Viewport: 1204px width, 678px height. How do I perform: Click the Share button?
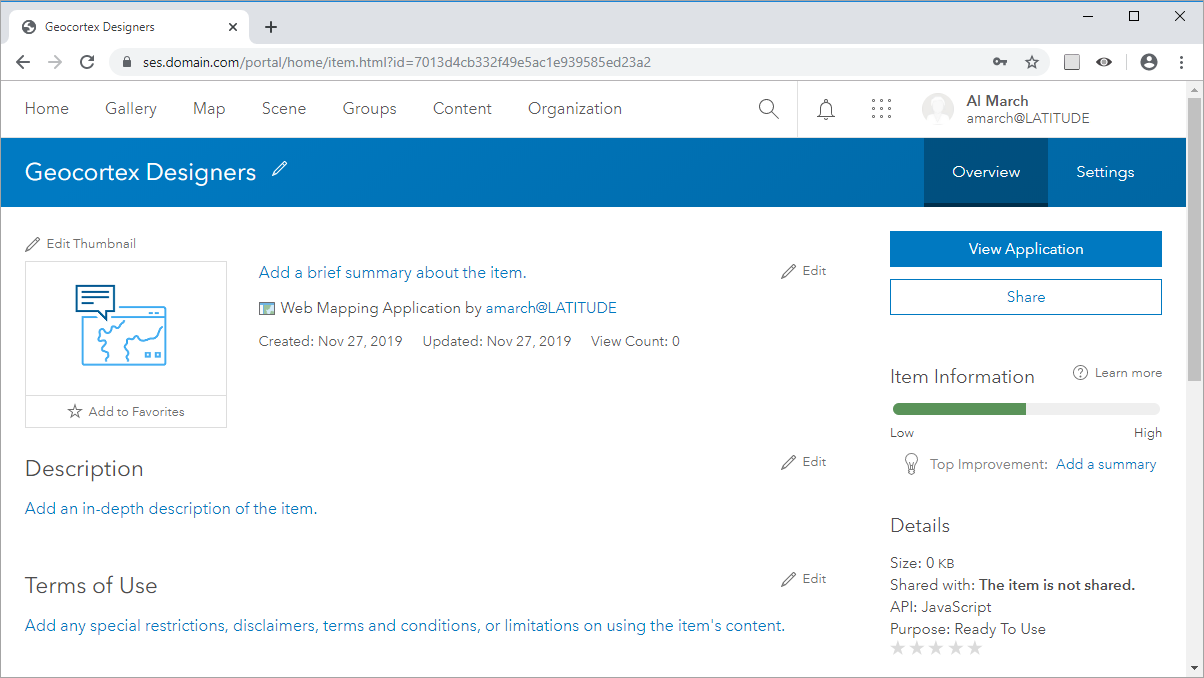[x=1026, y=297]
